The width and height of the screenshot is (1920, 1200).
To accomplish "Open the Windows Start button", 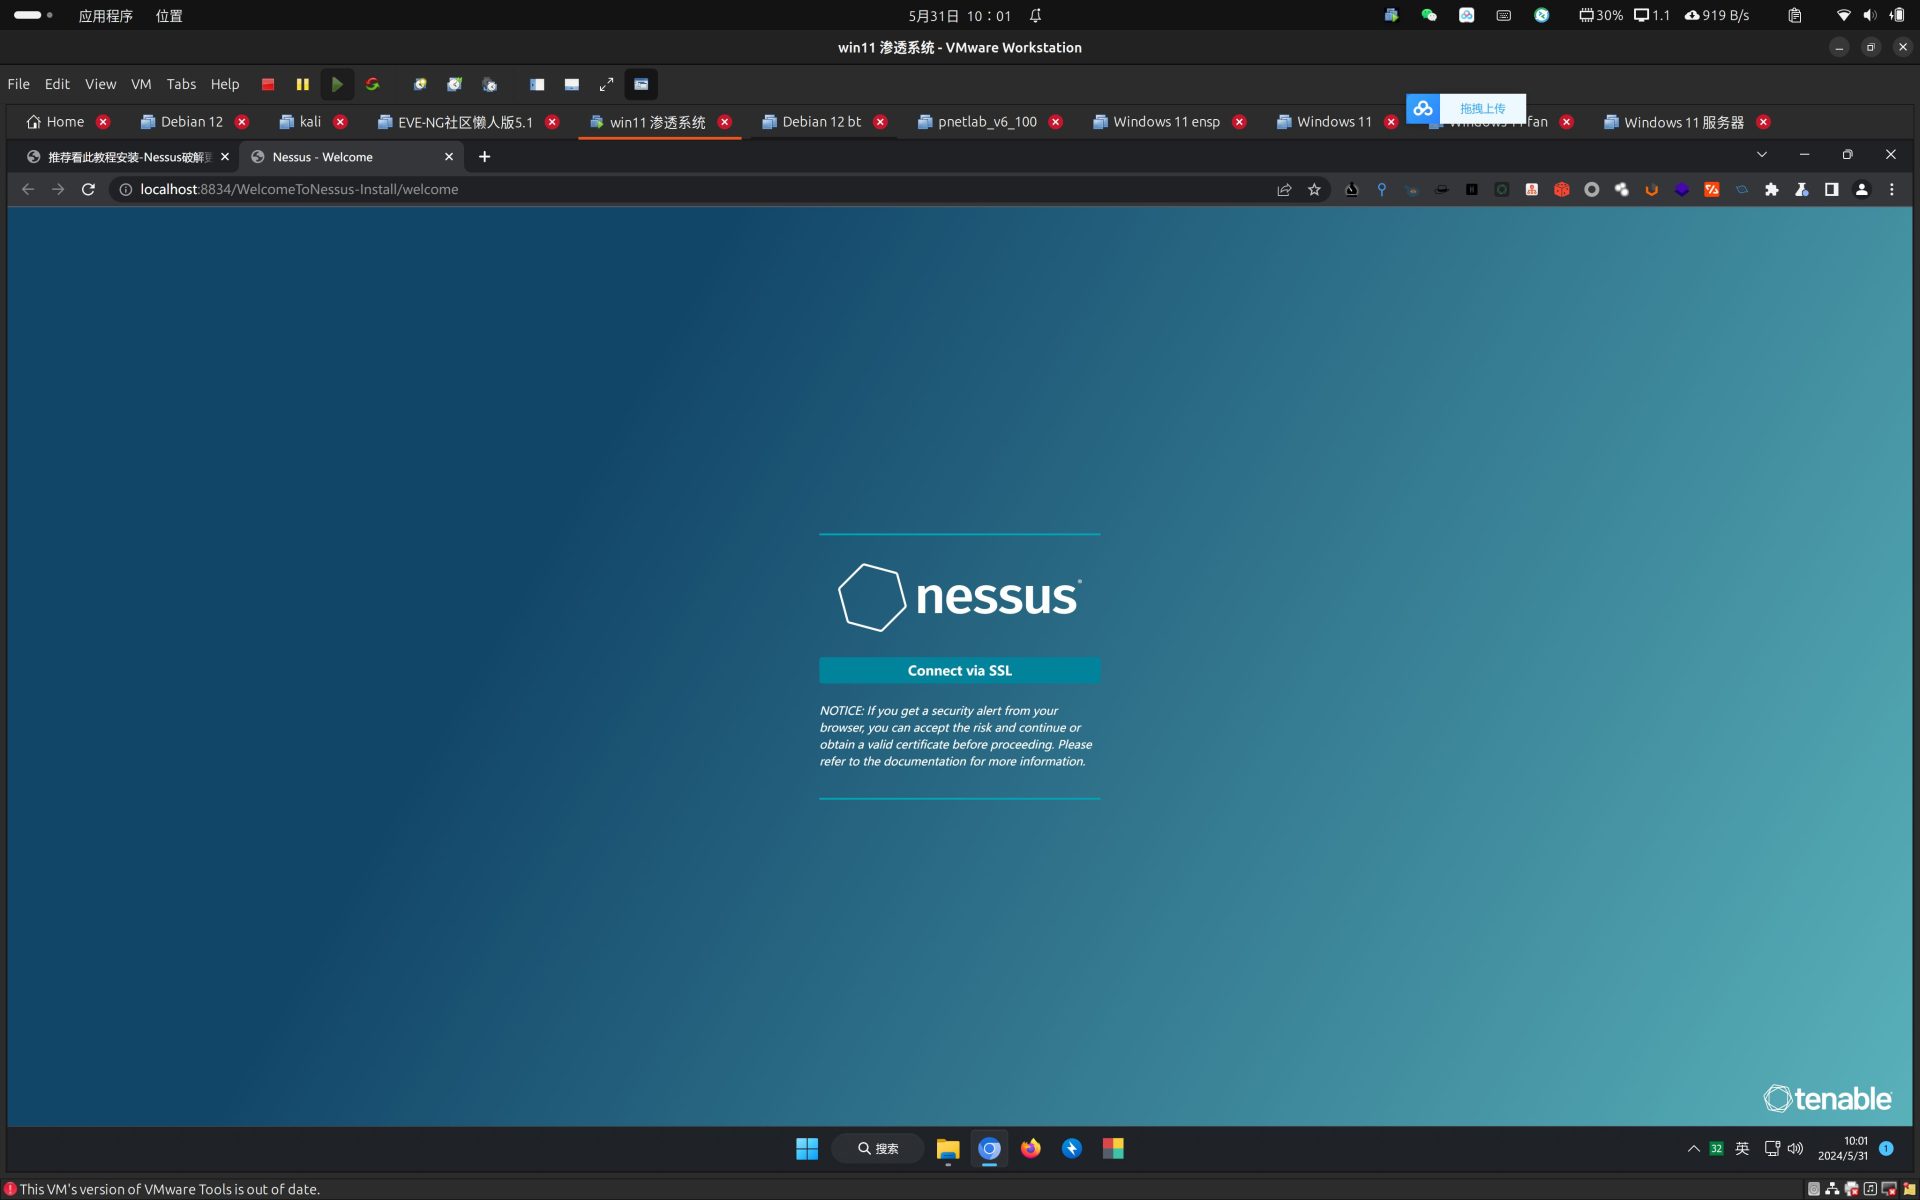I will click(x=806, y=1148).
